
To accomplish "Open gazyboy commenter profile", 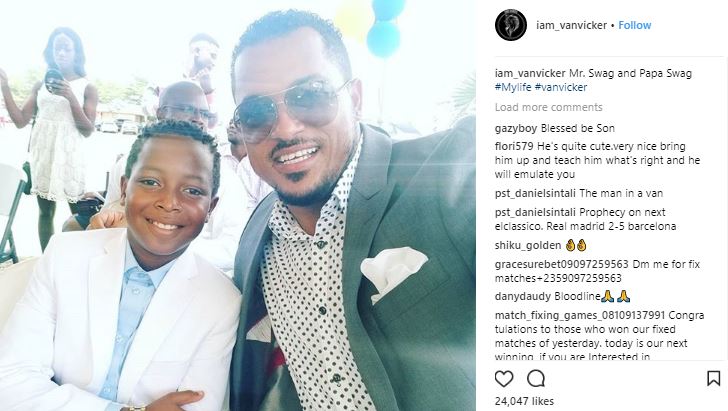I will pos(516,129).
